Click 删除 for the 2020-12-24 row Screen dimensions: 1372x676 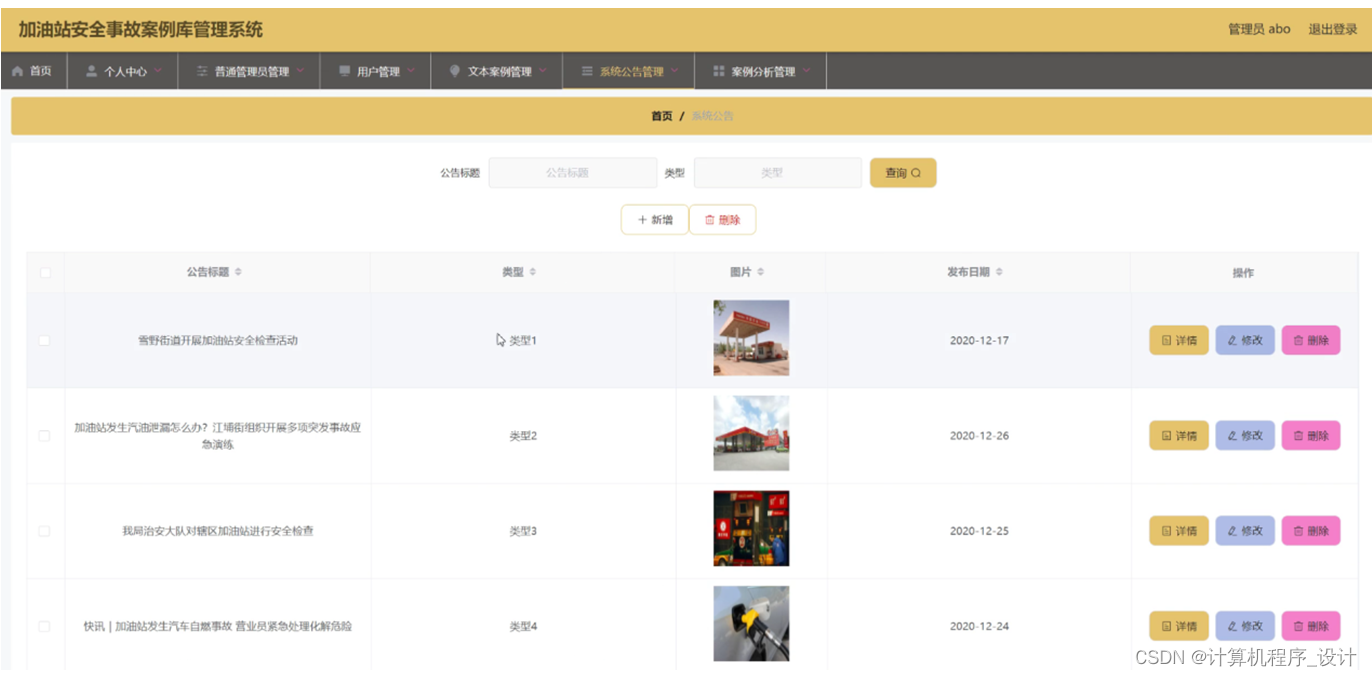tap(1311, 626)
